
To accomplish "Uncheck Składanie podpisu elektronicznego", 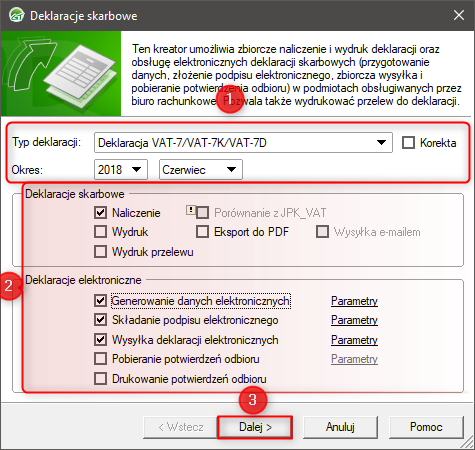I will coord(100,320).
